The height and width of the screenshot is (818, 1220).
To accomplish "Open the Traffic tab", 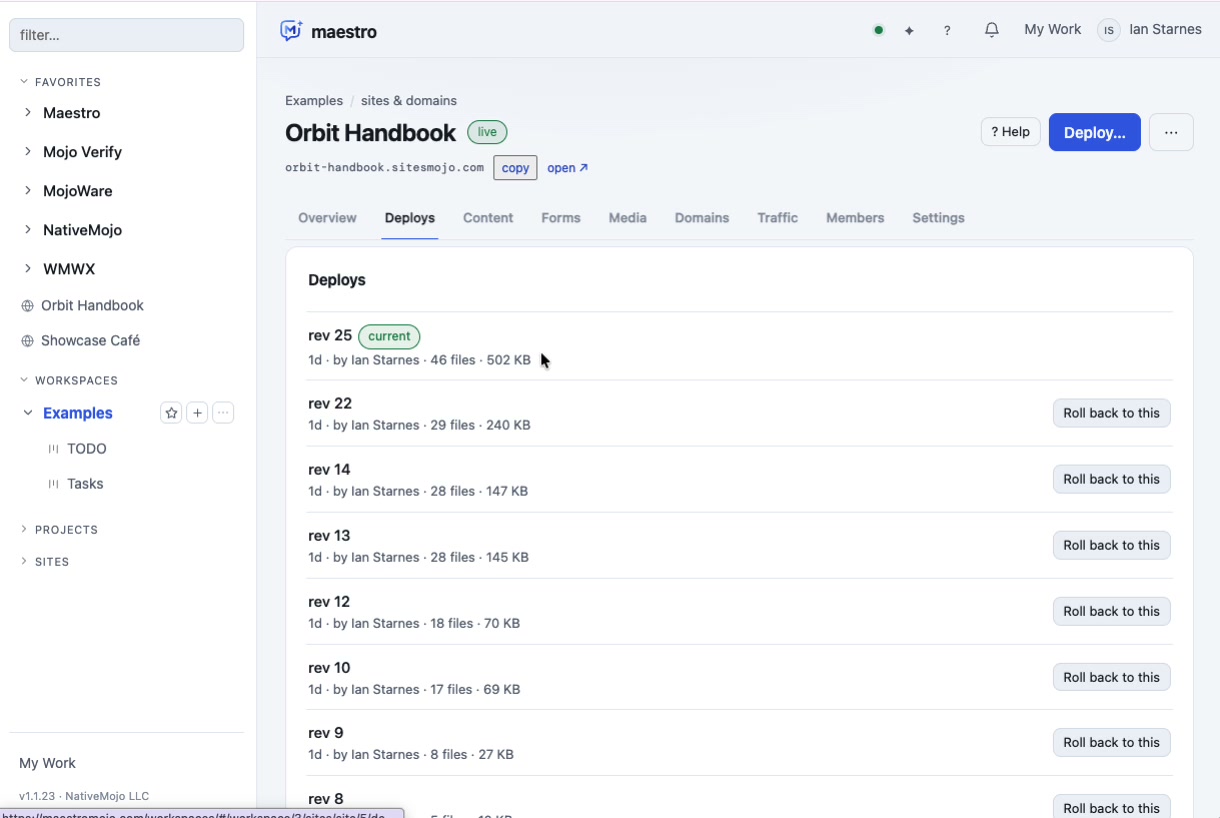I will (x=778, y=218).
